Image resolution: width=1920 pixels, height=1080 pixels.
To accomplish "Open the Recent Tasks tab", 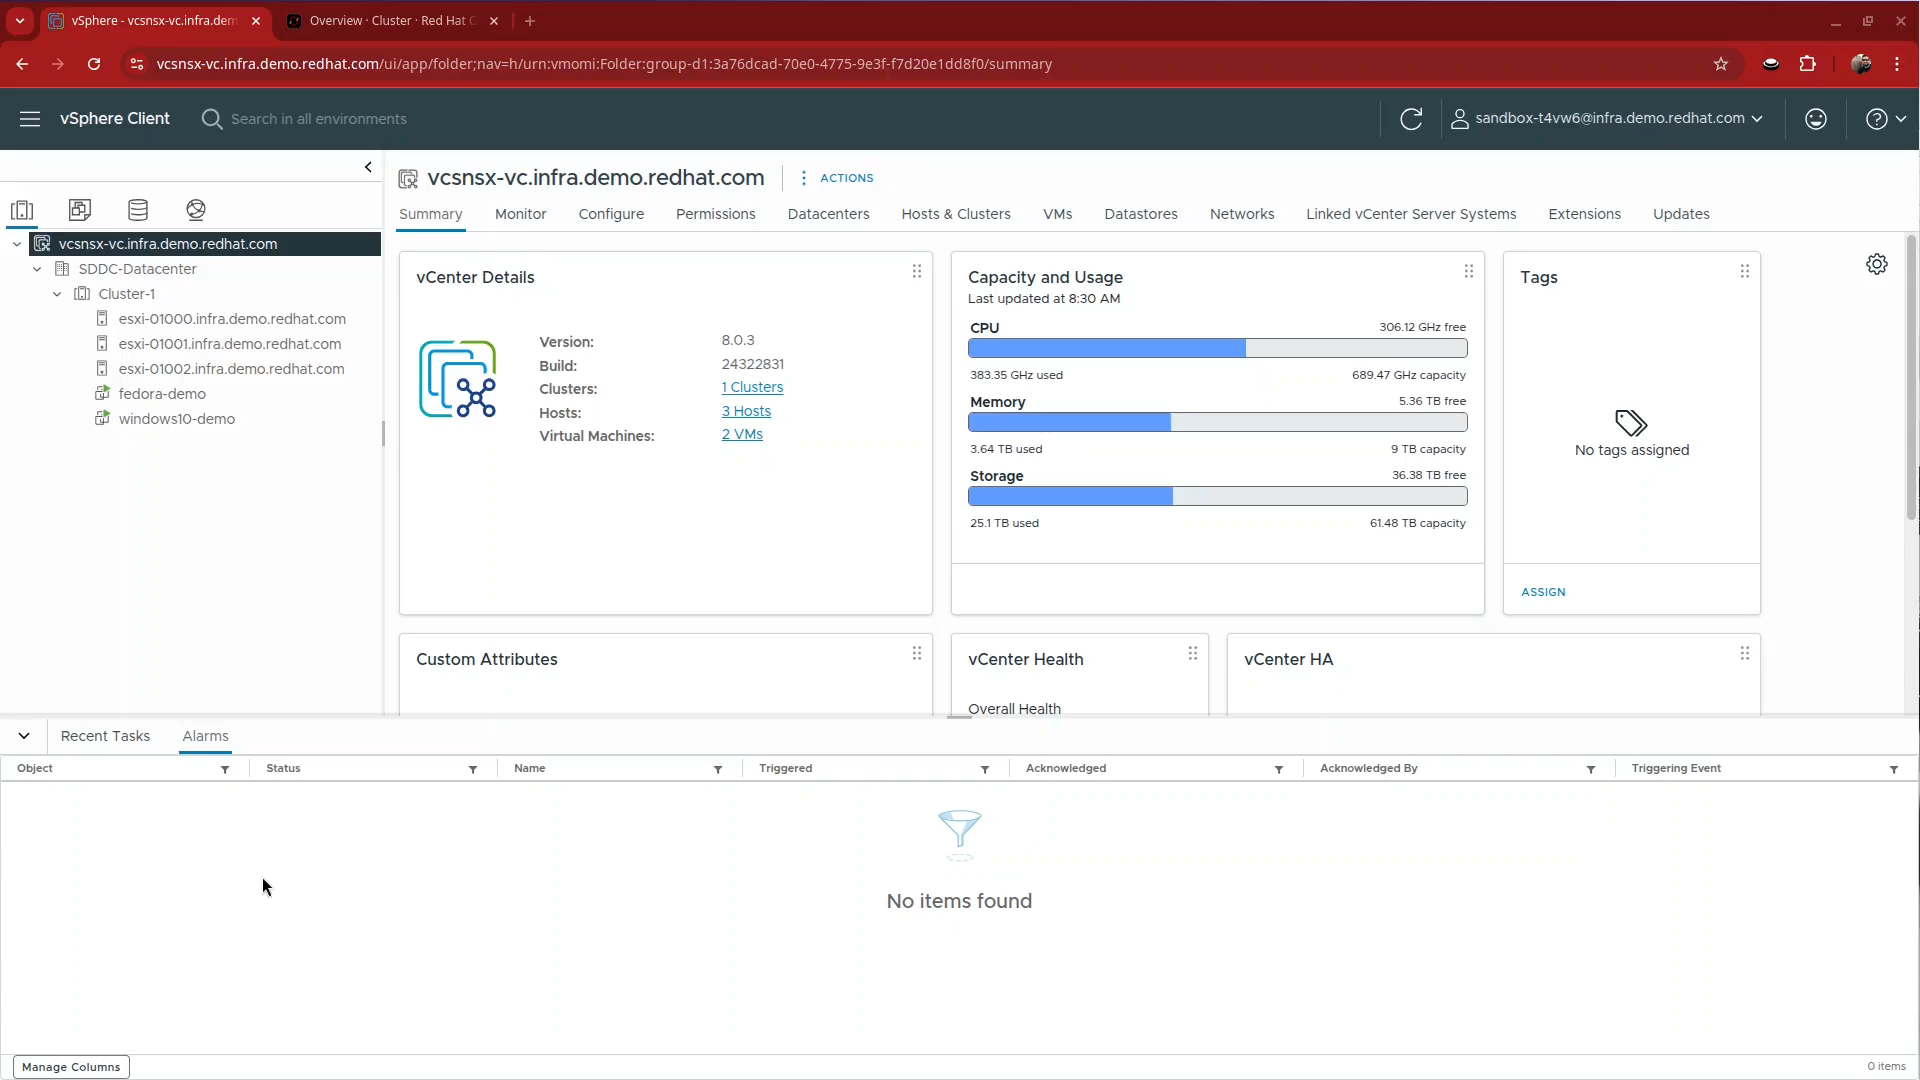I will (x=104, y=736).
